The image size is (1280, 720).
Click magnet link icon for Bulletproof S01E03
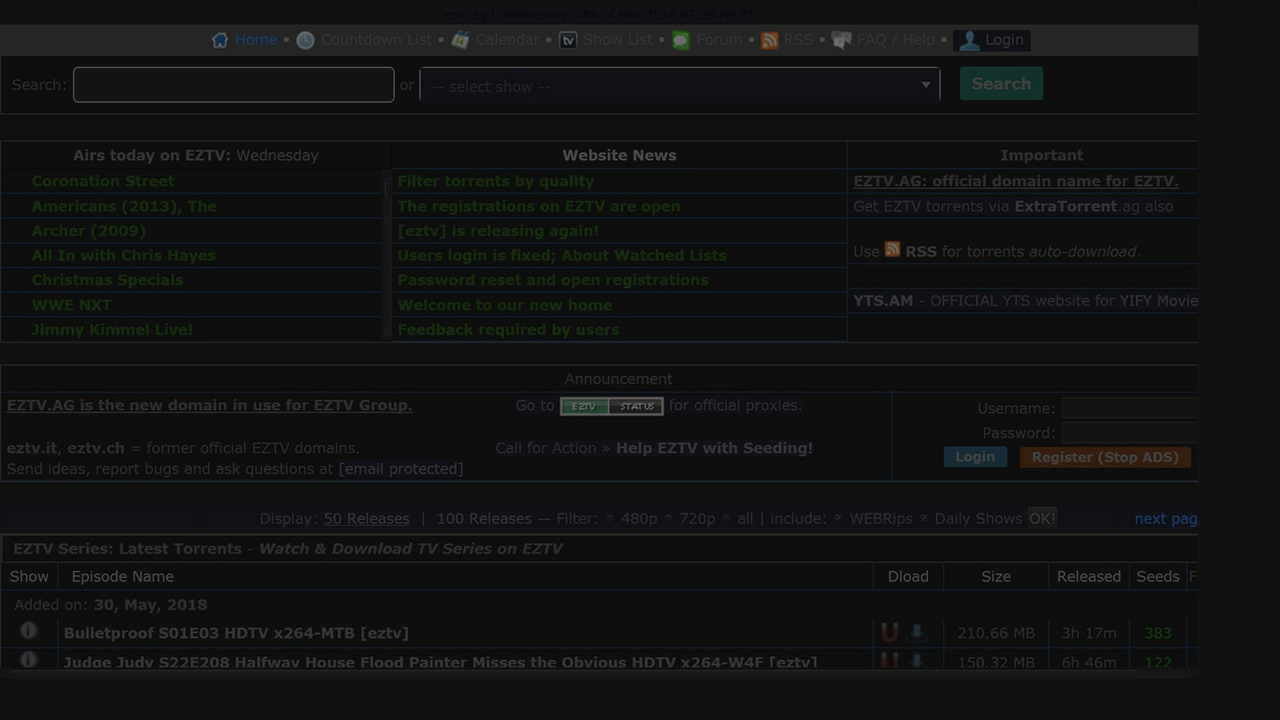tap(889, 632)
